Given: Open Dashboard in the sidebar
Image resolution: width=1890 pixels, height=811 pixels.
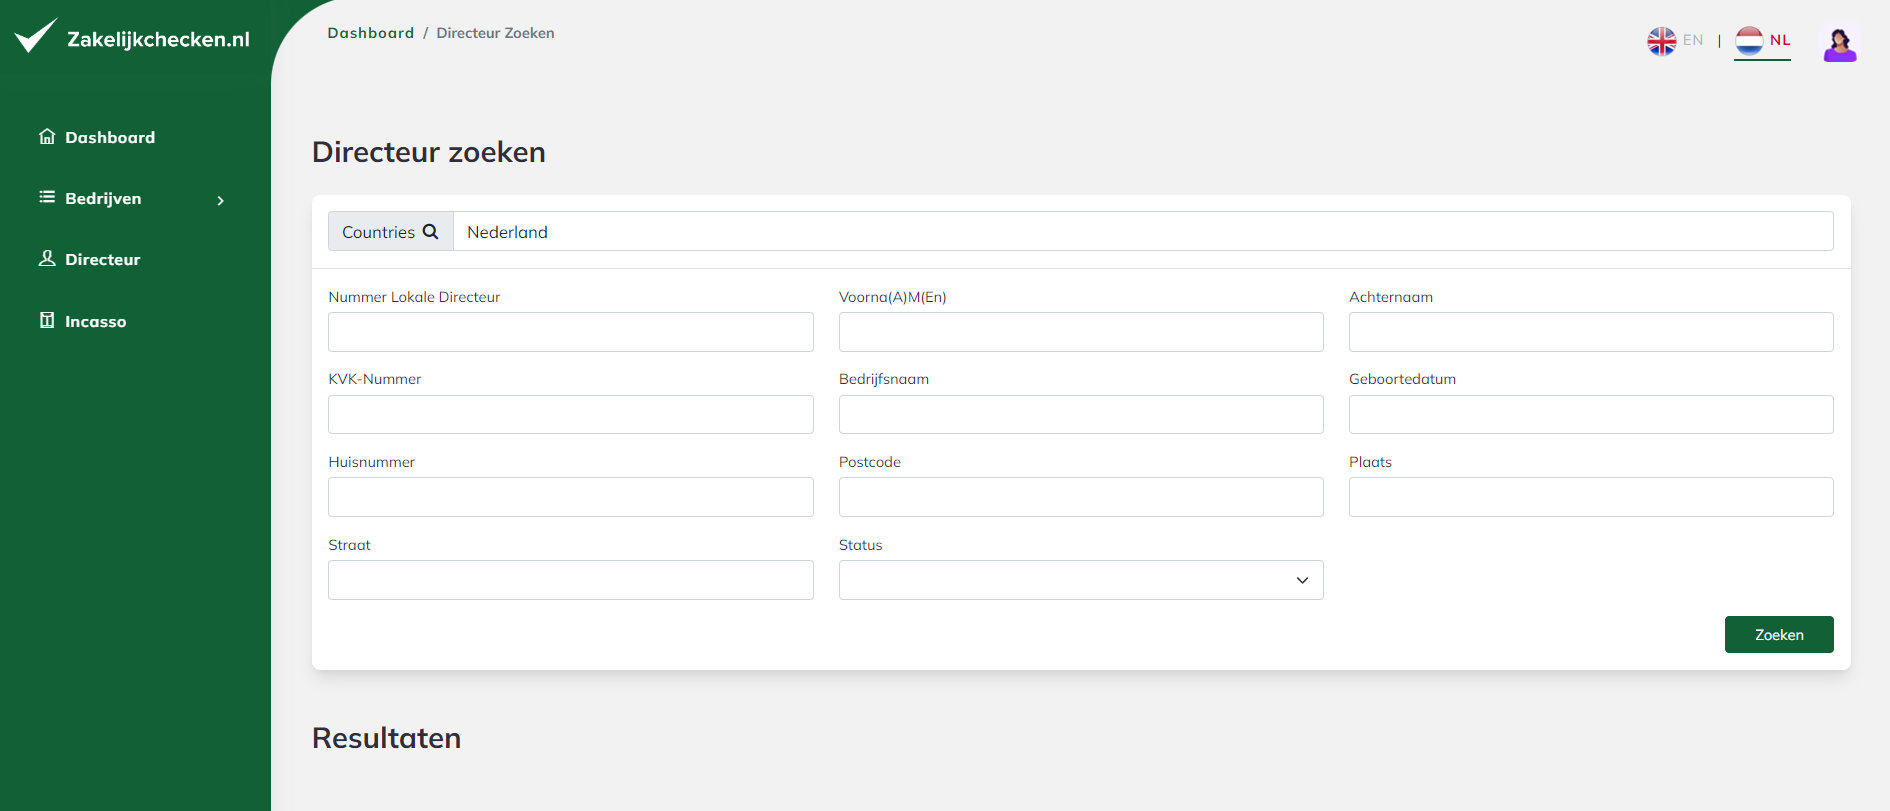Looking at the screenshot, I should (110, 137).
